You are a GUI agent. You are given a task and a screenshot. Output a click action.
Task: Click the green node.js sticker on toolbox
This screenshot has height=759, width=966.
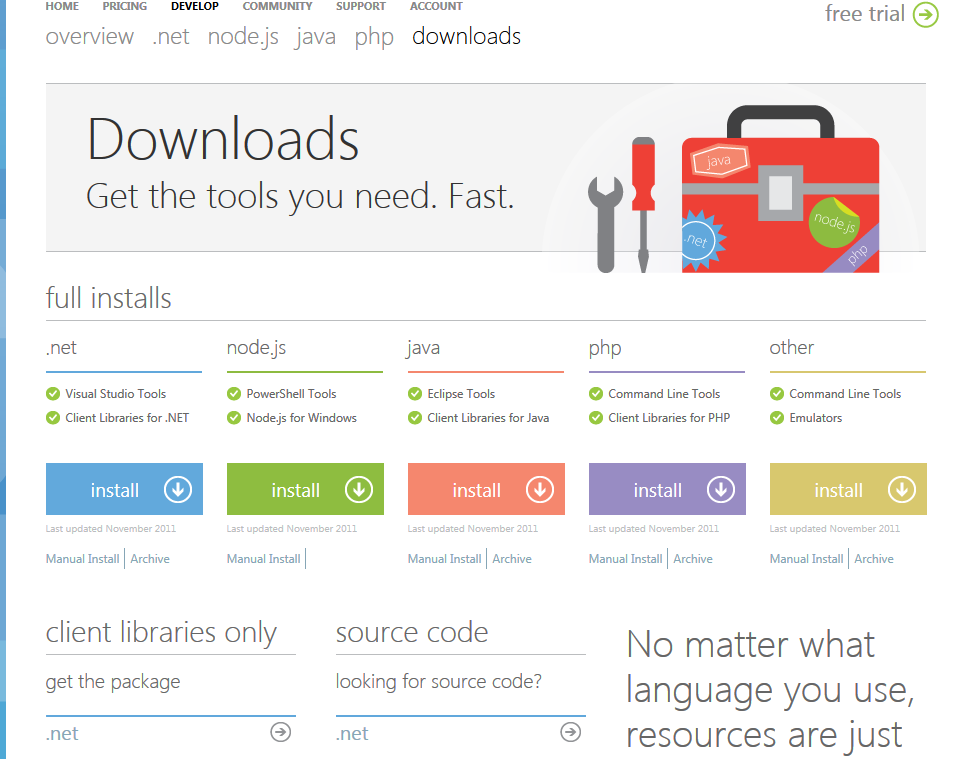(x=834, y=222)
